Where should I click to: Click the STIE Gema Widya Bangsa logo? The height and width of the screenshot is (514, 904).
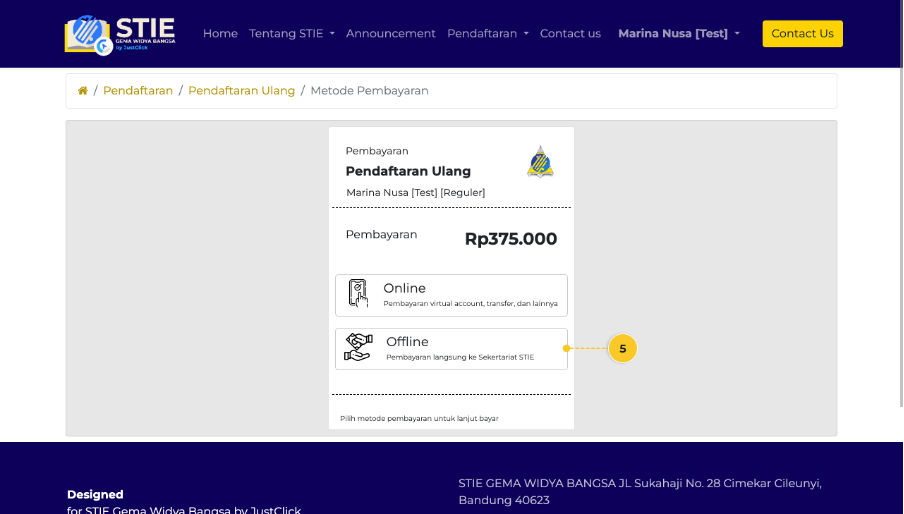pyautogui.click(x=119, y=34)
